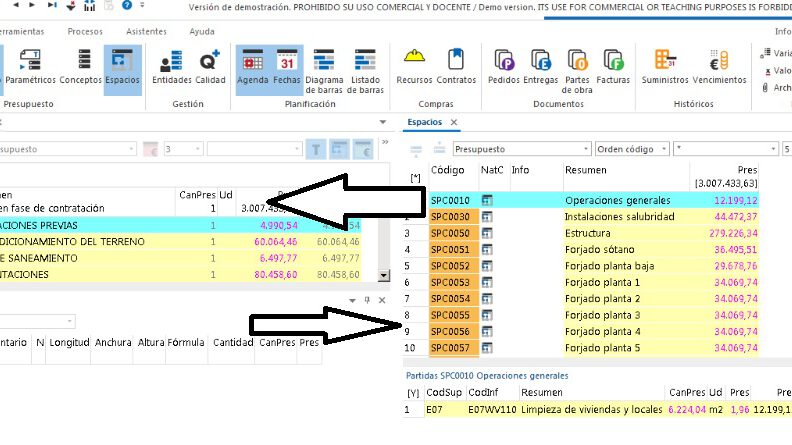This screenshot has width=792, height=445.
Task: Toggle the Fechas planning view
Action: [287, 68]
